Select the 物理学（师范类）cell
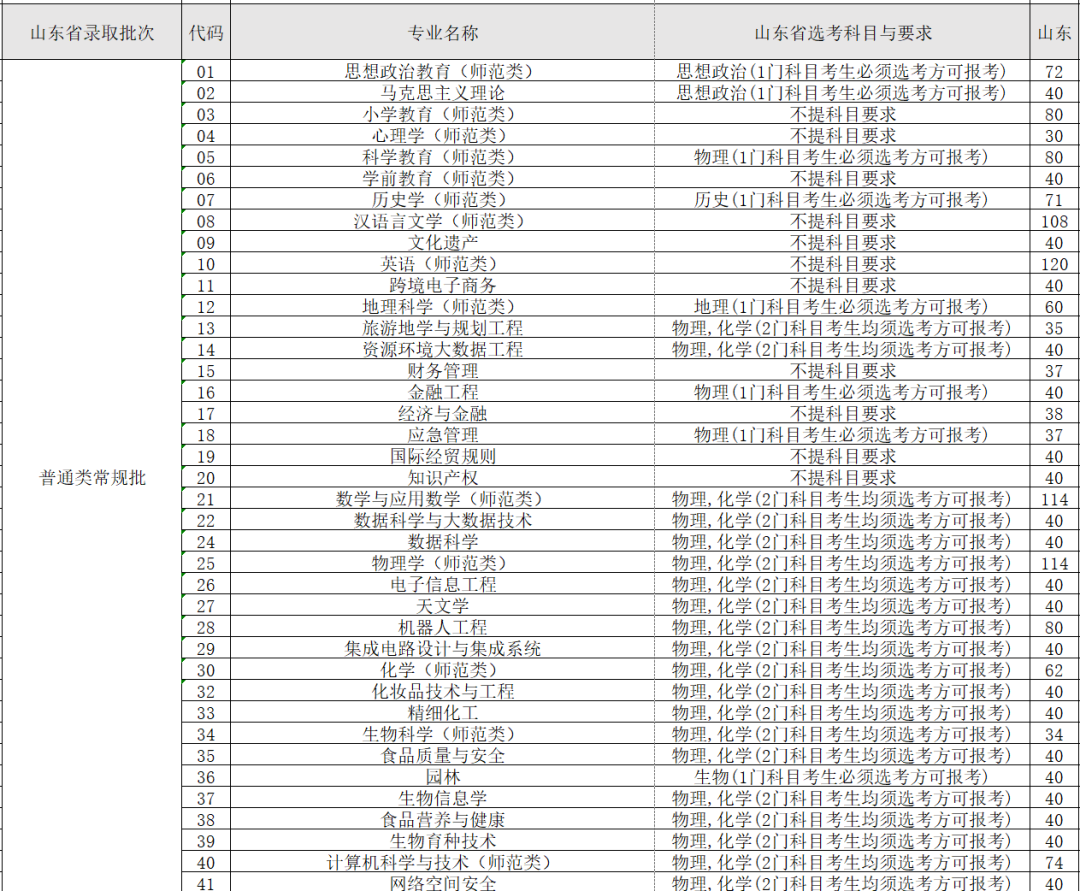The width and height of the screenshot is (1080, 891). 442,562
